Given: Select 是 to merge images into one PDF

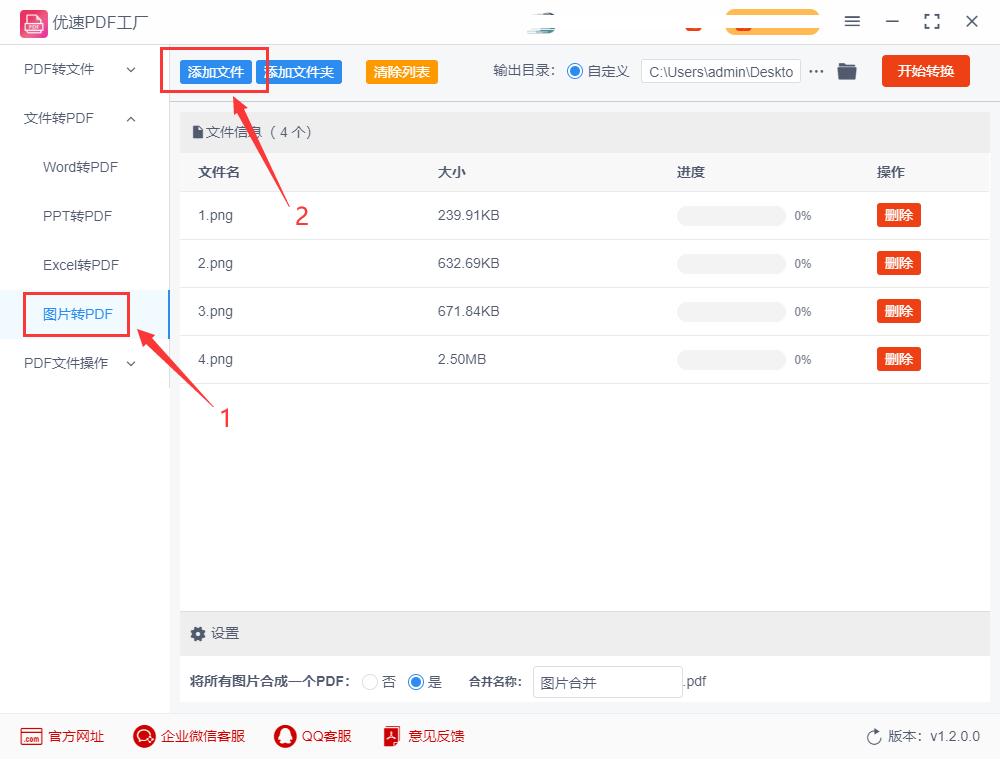Looking at the screenshot, I should tap(416, 682).
